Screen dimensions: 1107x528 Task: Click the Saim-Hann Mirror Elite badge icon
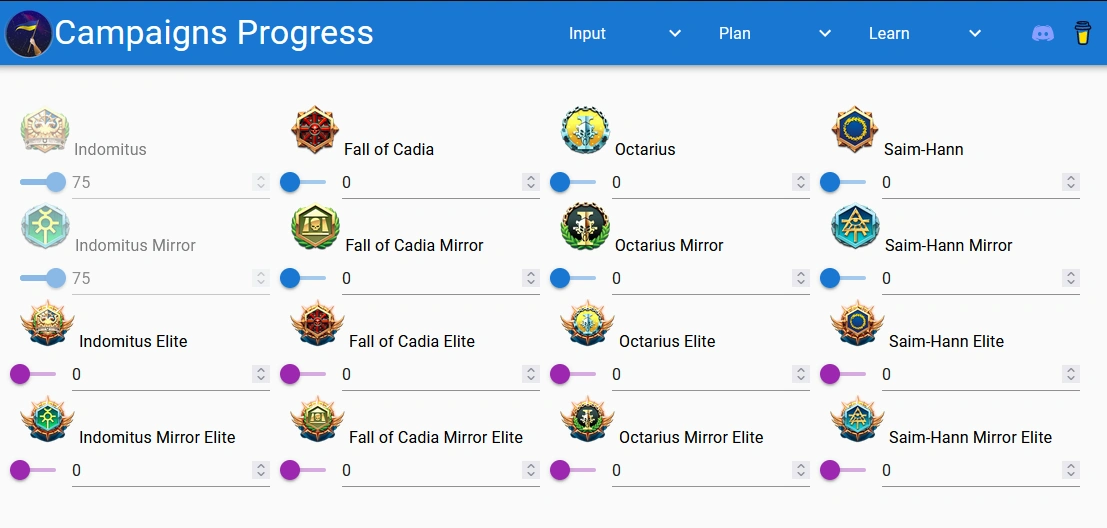pyautogui.click(x=857, y=419)
